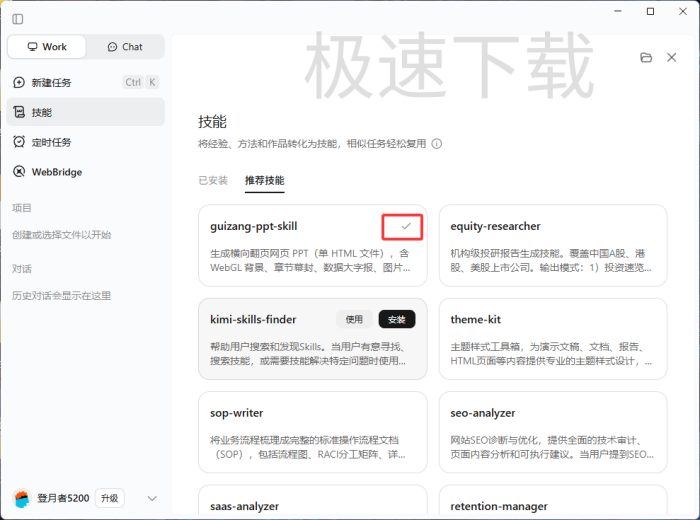Image resolution: width=700 pixels, height=520 pixels.
Task: Open the skills folder icon
Action: pos(646,58)
